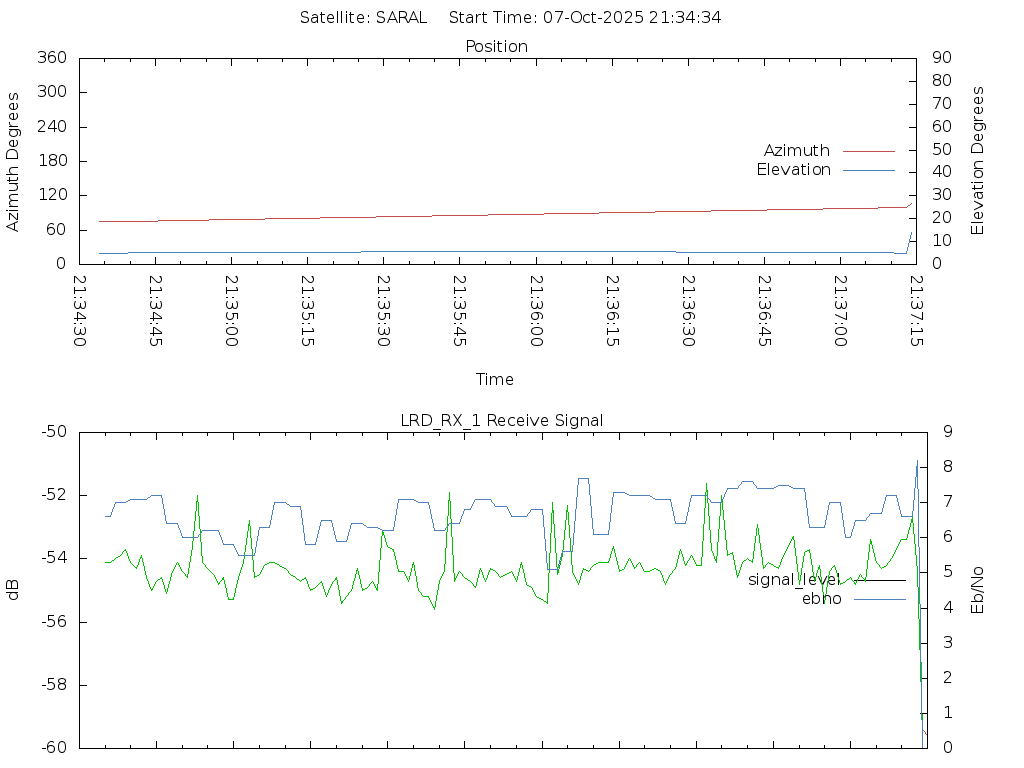Click the Satellite: SARAL header text
The width and height of the screenshot is (1024, 768).
(x=363, y=17)
